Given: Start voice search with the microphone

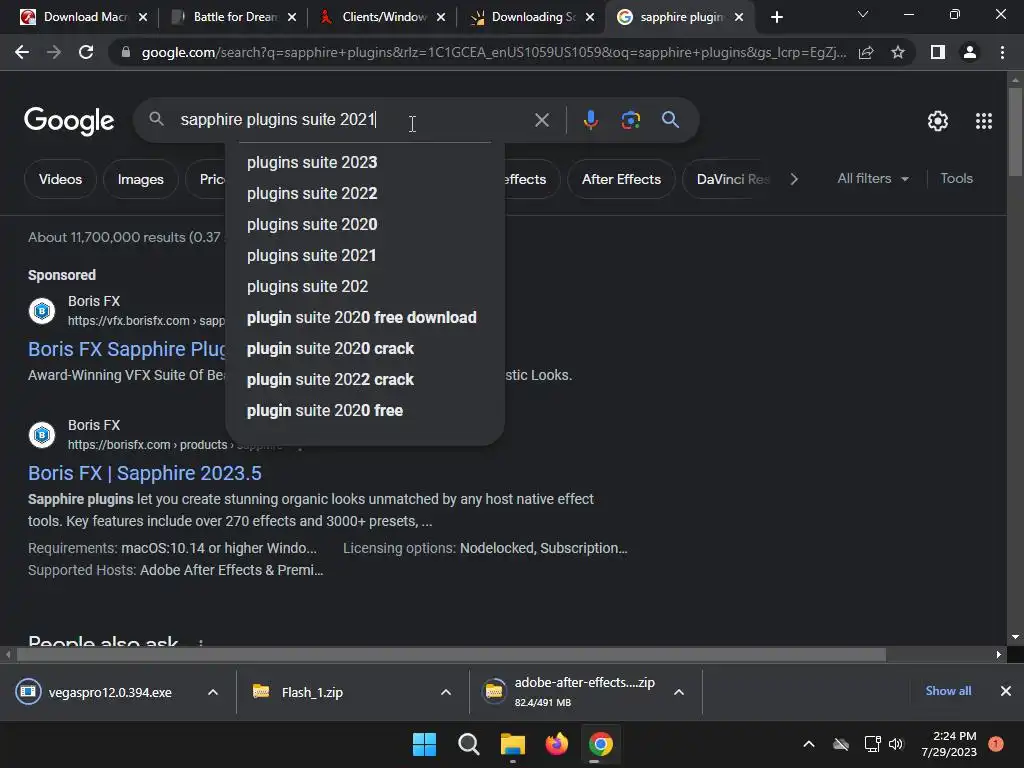Looking at the screenshot, I should [590, 120].
